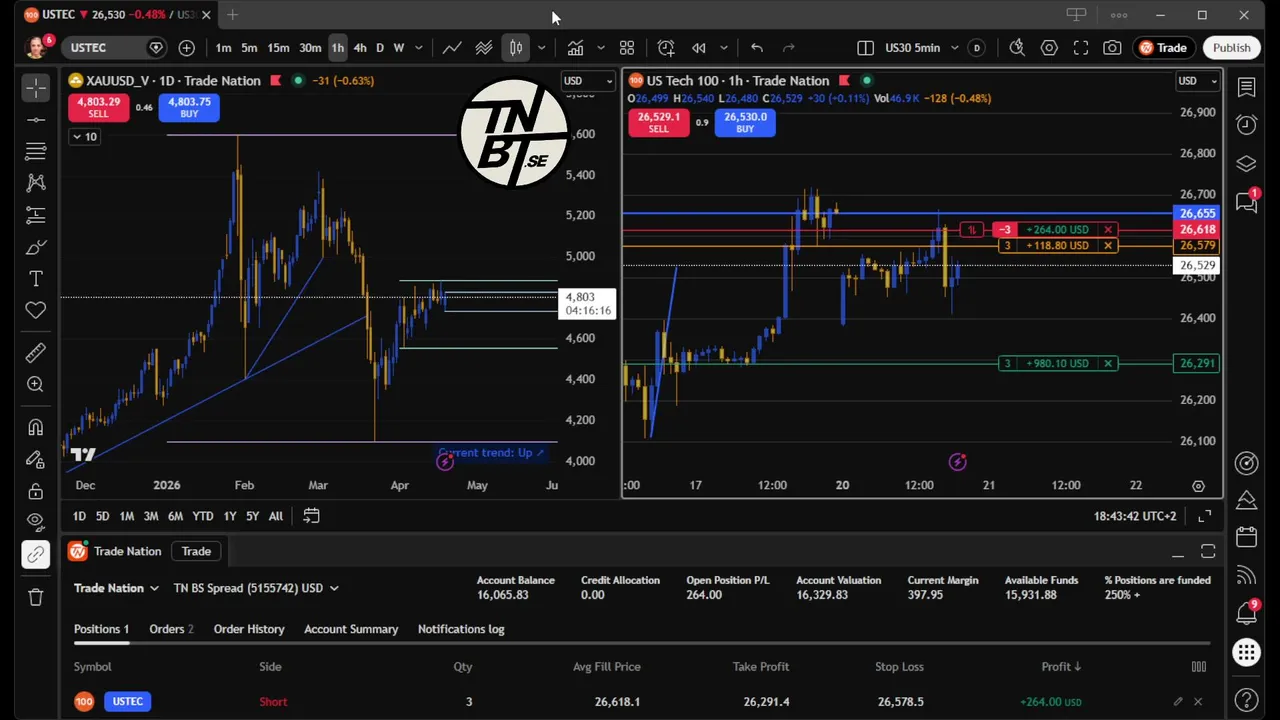Click the compare or add symbol plus
Image resolution: width=1280 pixels, height=720 pixels.
pyautogui.click(x=187, y=48)
